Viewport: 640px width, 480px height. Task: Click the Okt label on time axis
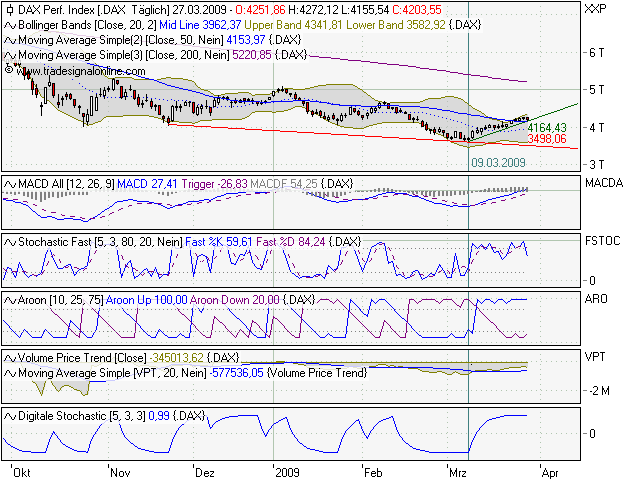click(x=22, y=473)
